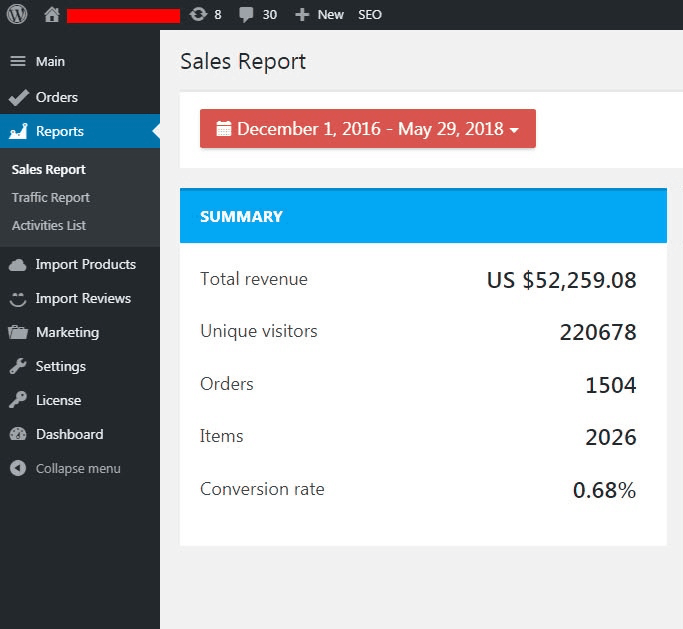Click the Settings wrench icon
The image size is (683, 629).
18,367
